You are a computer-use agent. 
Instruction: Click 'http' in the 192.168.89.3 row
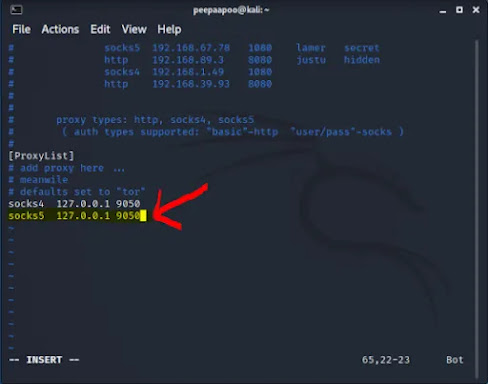[x=116, y=60]
